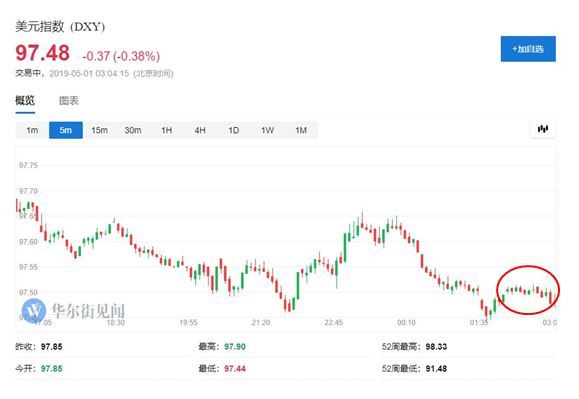This screenshot has width=579, height=399.
Task: Select the 1M timeframe
Action: coord(301,130)
